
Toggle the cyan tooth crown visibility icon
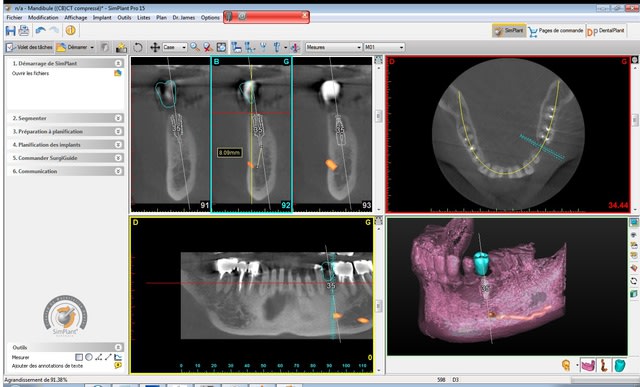[x=619, y=365]
